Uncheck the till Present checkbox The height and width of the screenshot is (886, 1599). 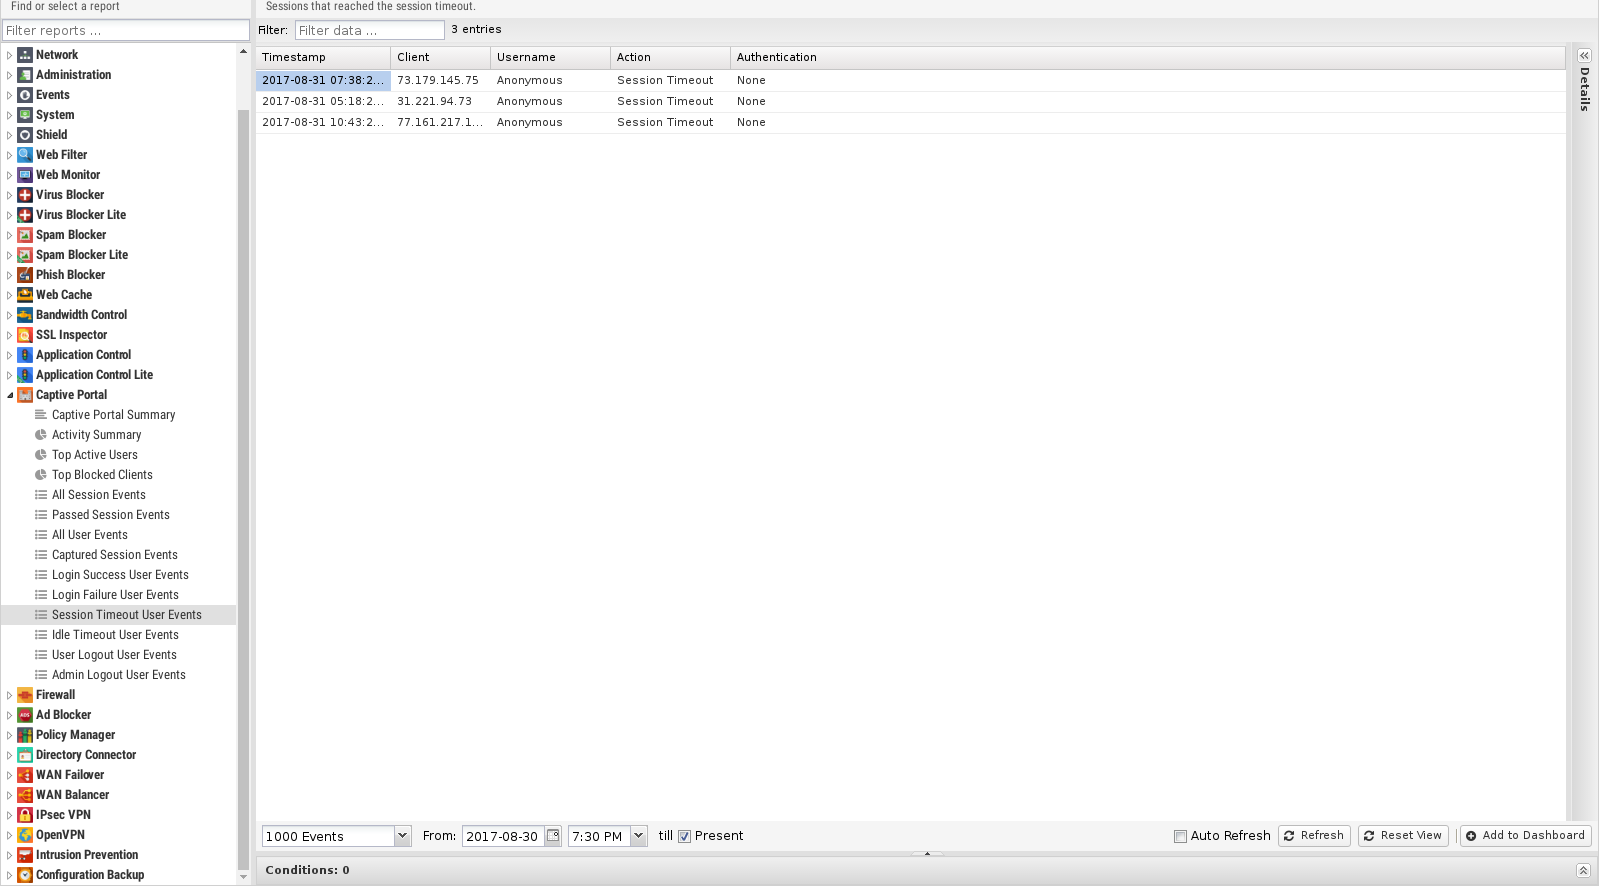pos(685,836)
